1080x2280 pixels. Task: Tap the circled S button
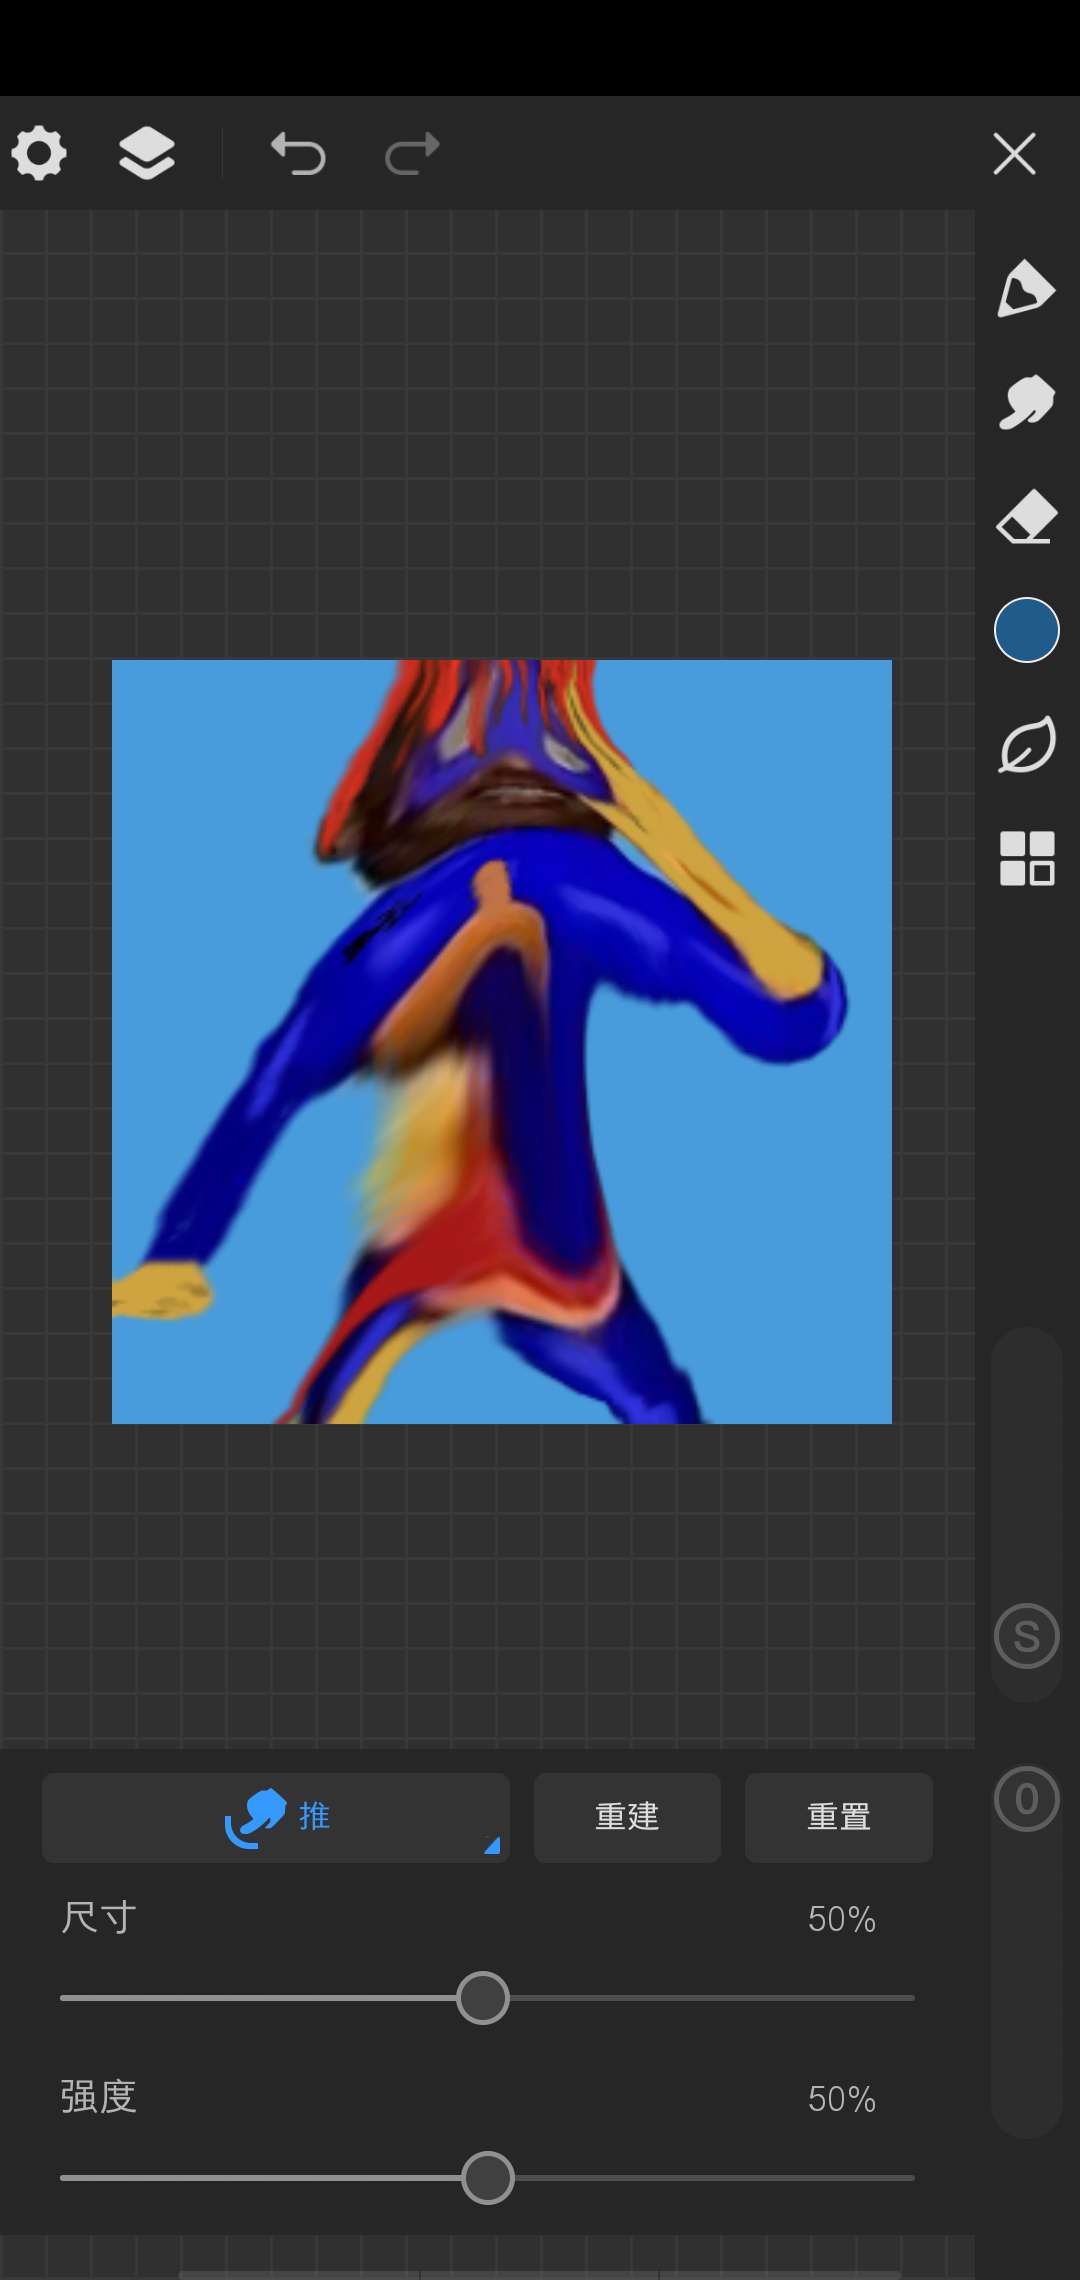pyautogui.click(x=1027, y=1636)
